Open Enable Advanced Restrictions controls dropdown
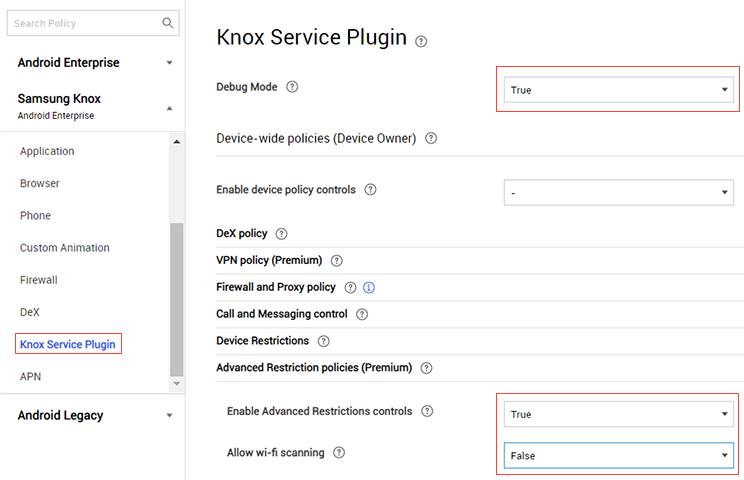This screenshot has width=744, height=480. coord(618,414)
